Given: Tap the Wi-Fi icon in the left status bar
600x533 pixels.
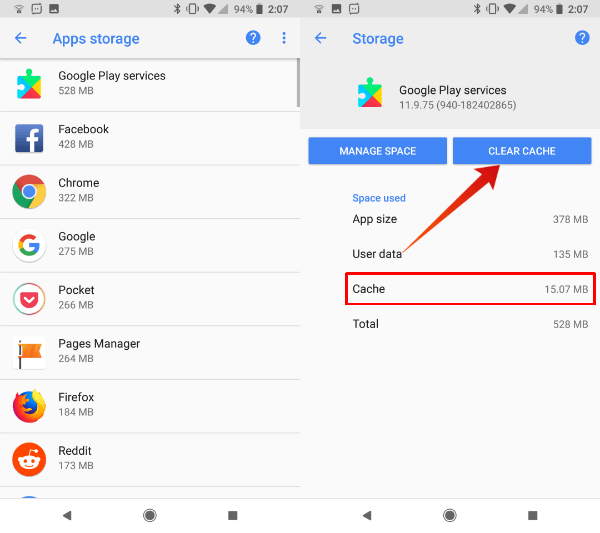Looking at the screenshot, I should tap(209, 8).
